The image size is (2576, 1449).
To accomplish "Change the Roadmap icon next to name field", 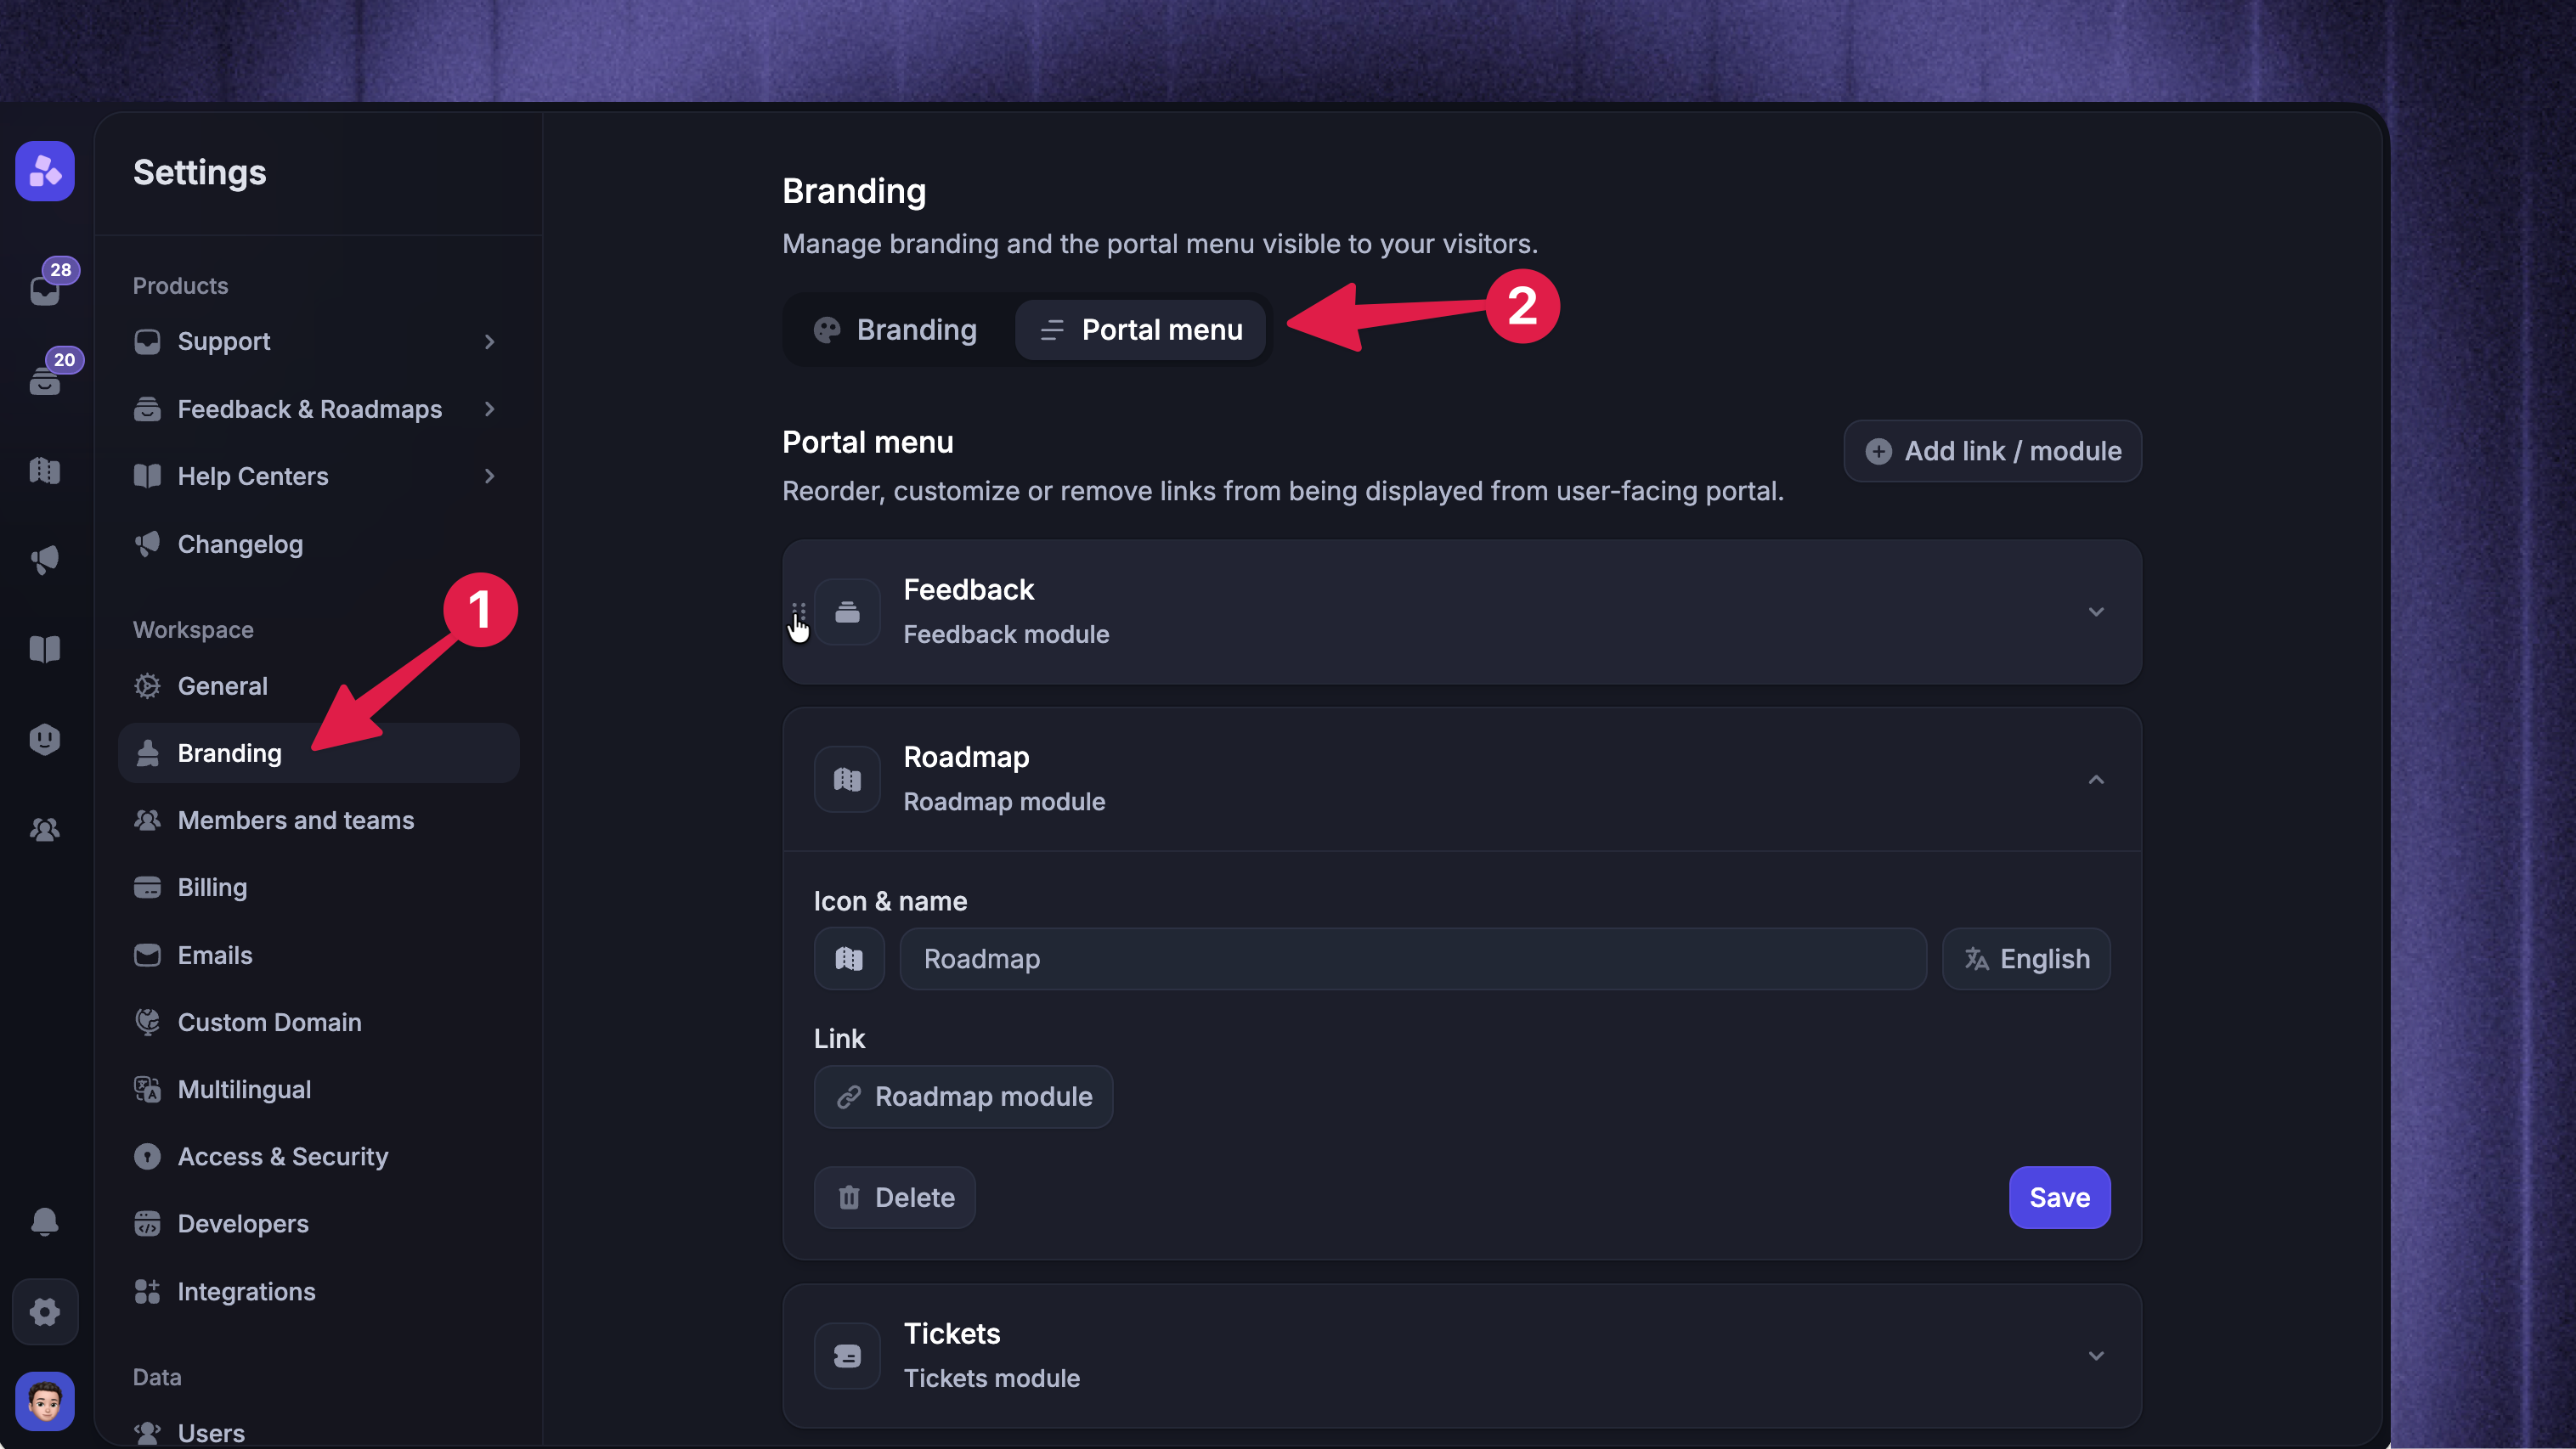I will point(849,959).
